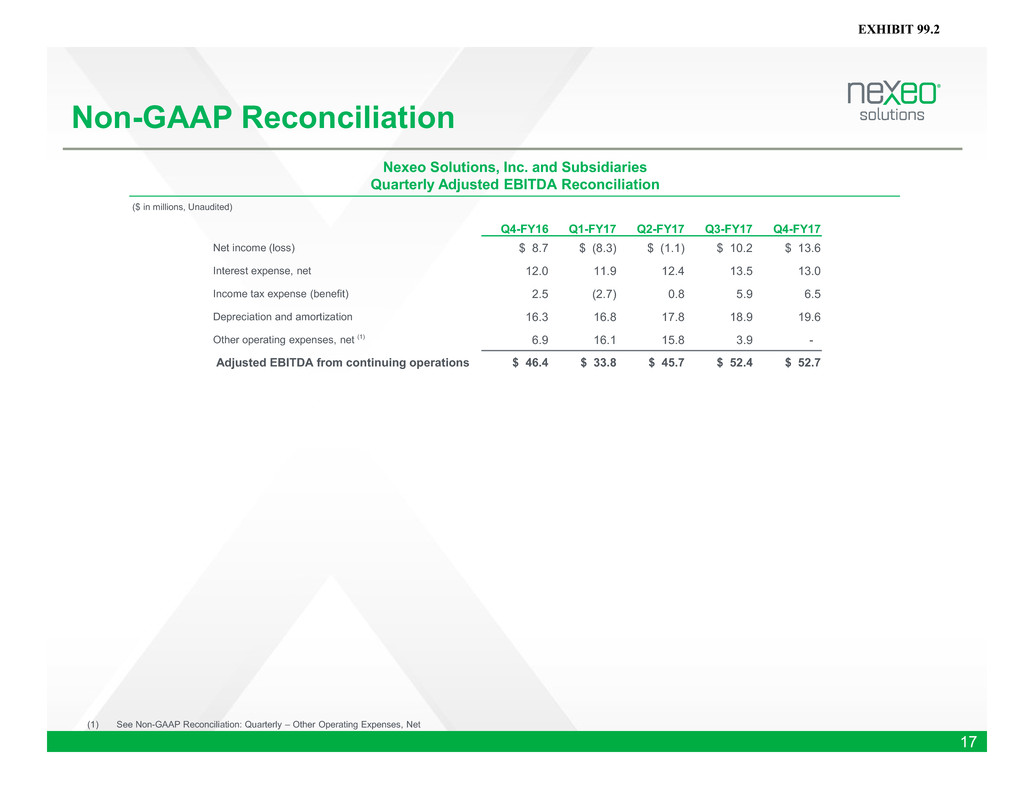This screenshot has width=1034, height=799.
Task: Click the Other operating expenses, net row label
Action: [x=288, y=340]
